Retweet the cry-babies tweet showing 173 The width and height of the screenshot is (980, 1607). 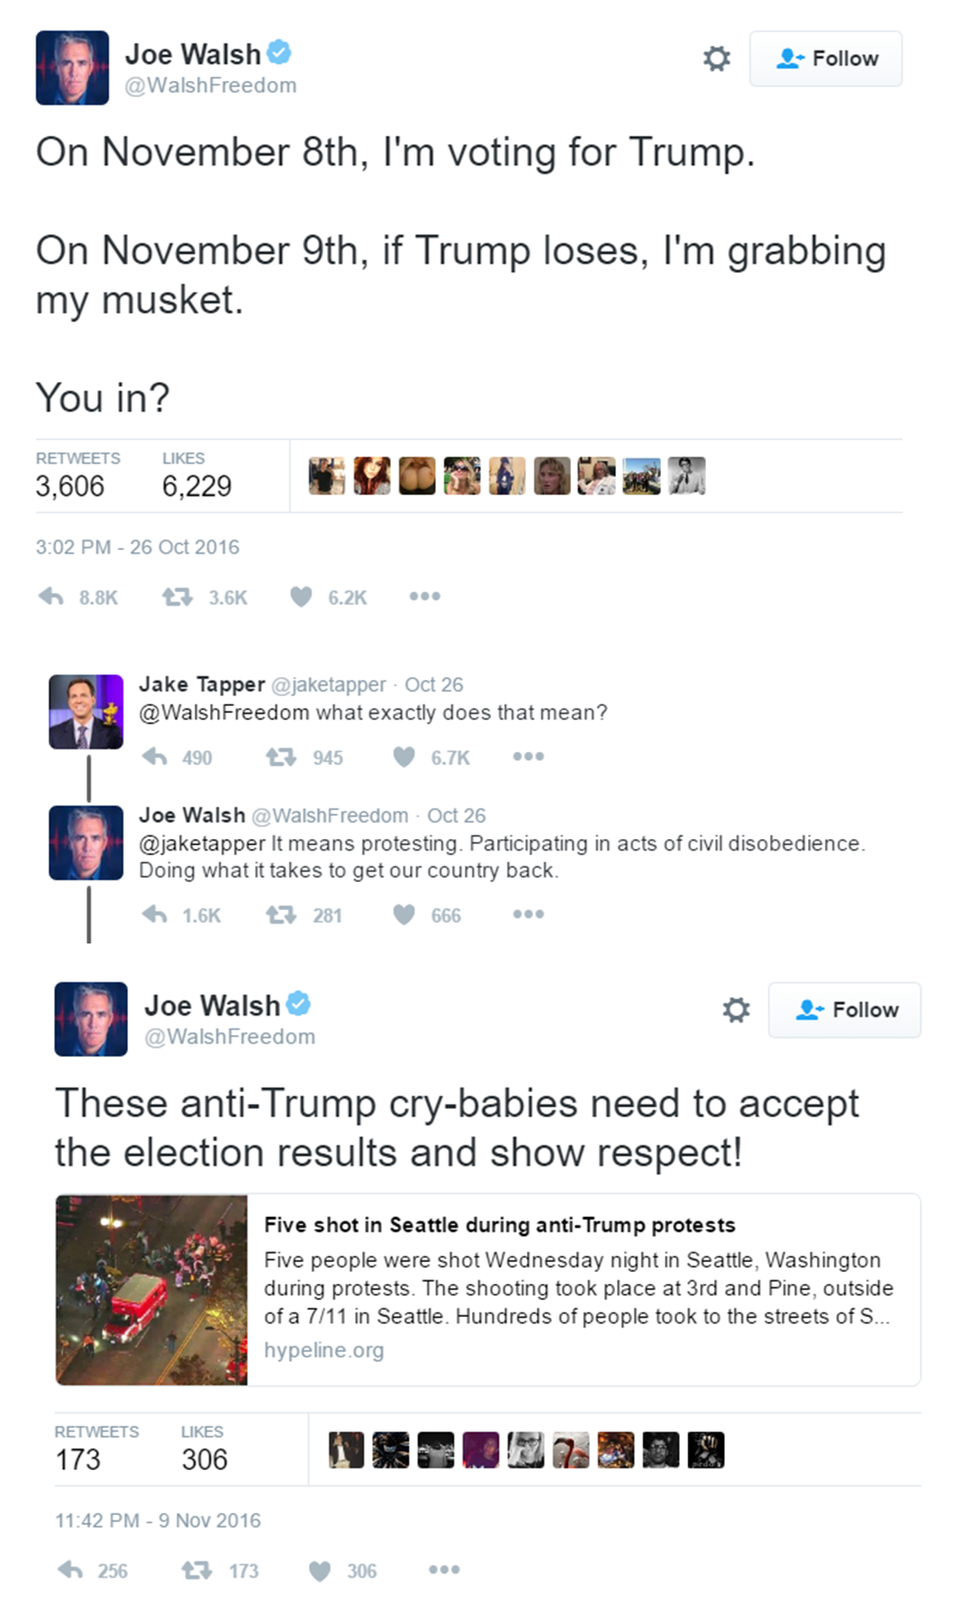[197, 1571]
